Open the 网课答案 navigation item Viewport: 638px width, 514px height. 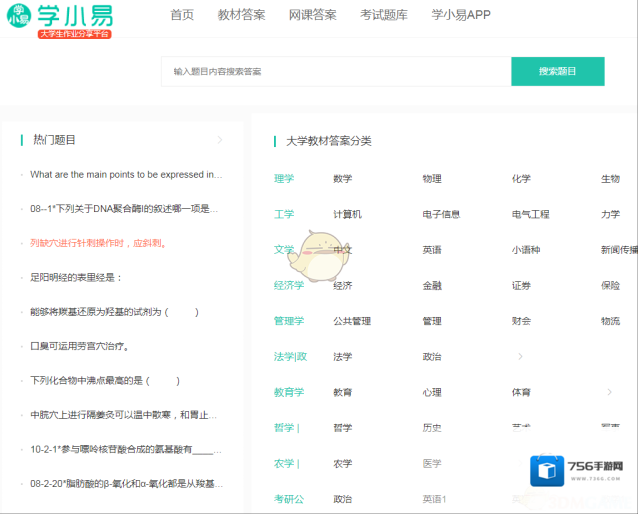pos(312,15)
